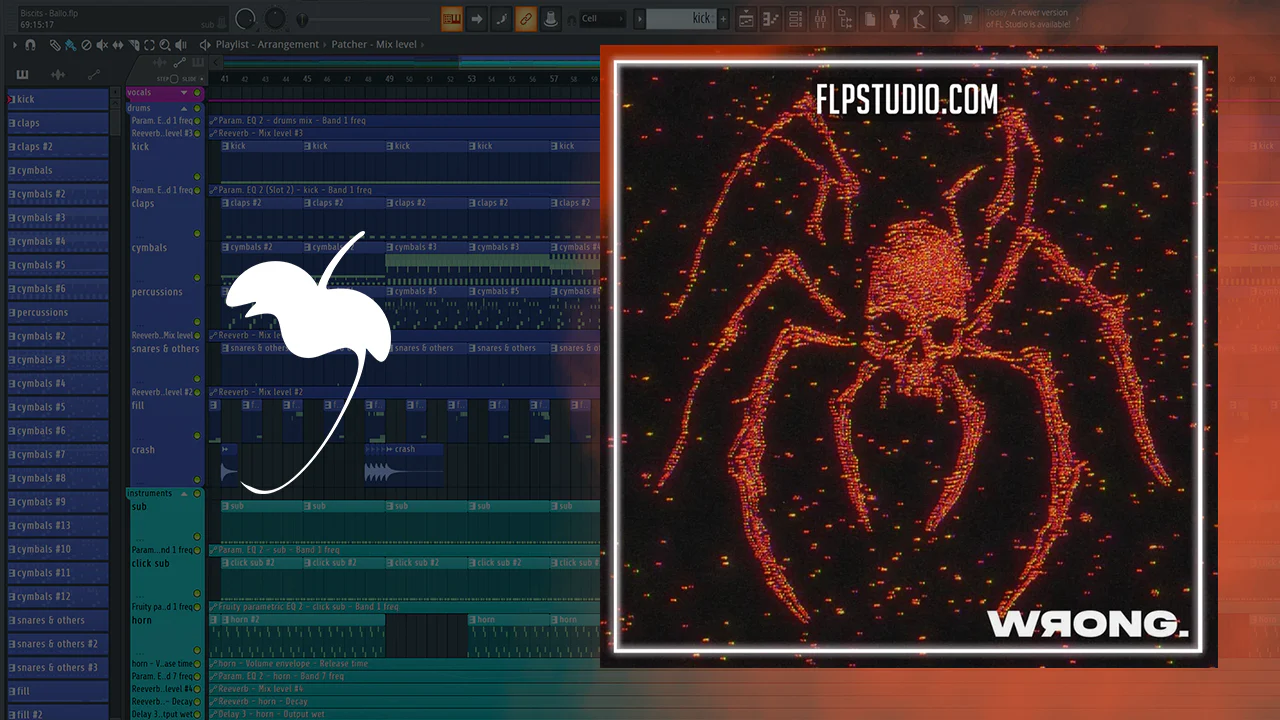Click bar 49 on the playlist timeline
Image resolution: width=1280 pixels, height=720 pixels.
click(389, 79)
